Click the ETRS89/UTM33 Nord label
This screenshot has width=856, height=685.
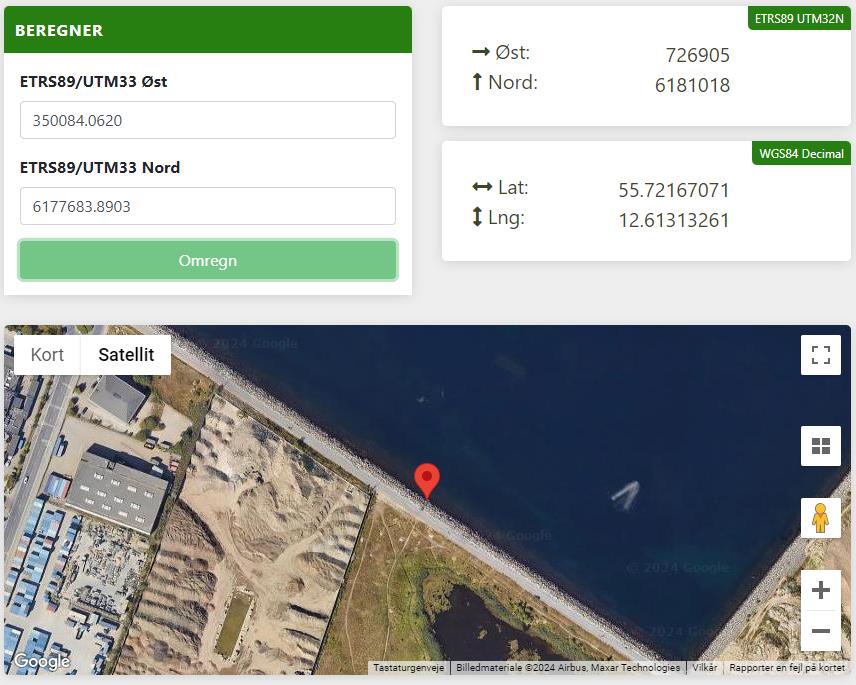coord(100,168)
